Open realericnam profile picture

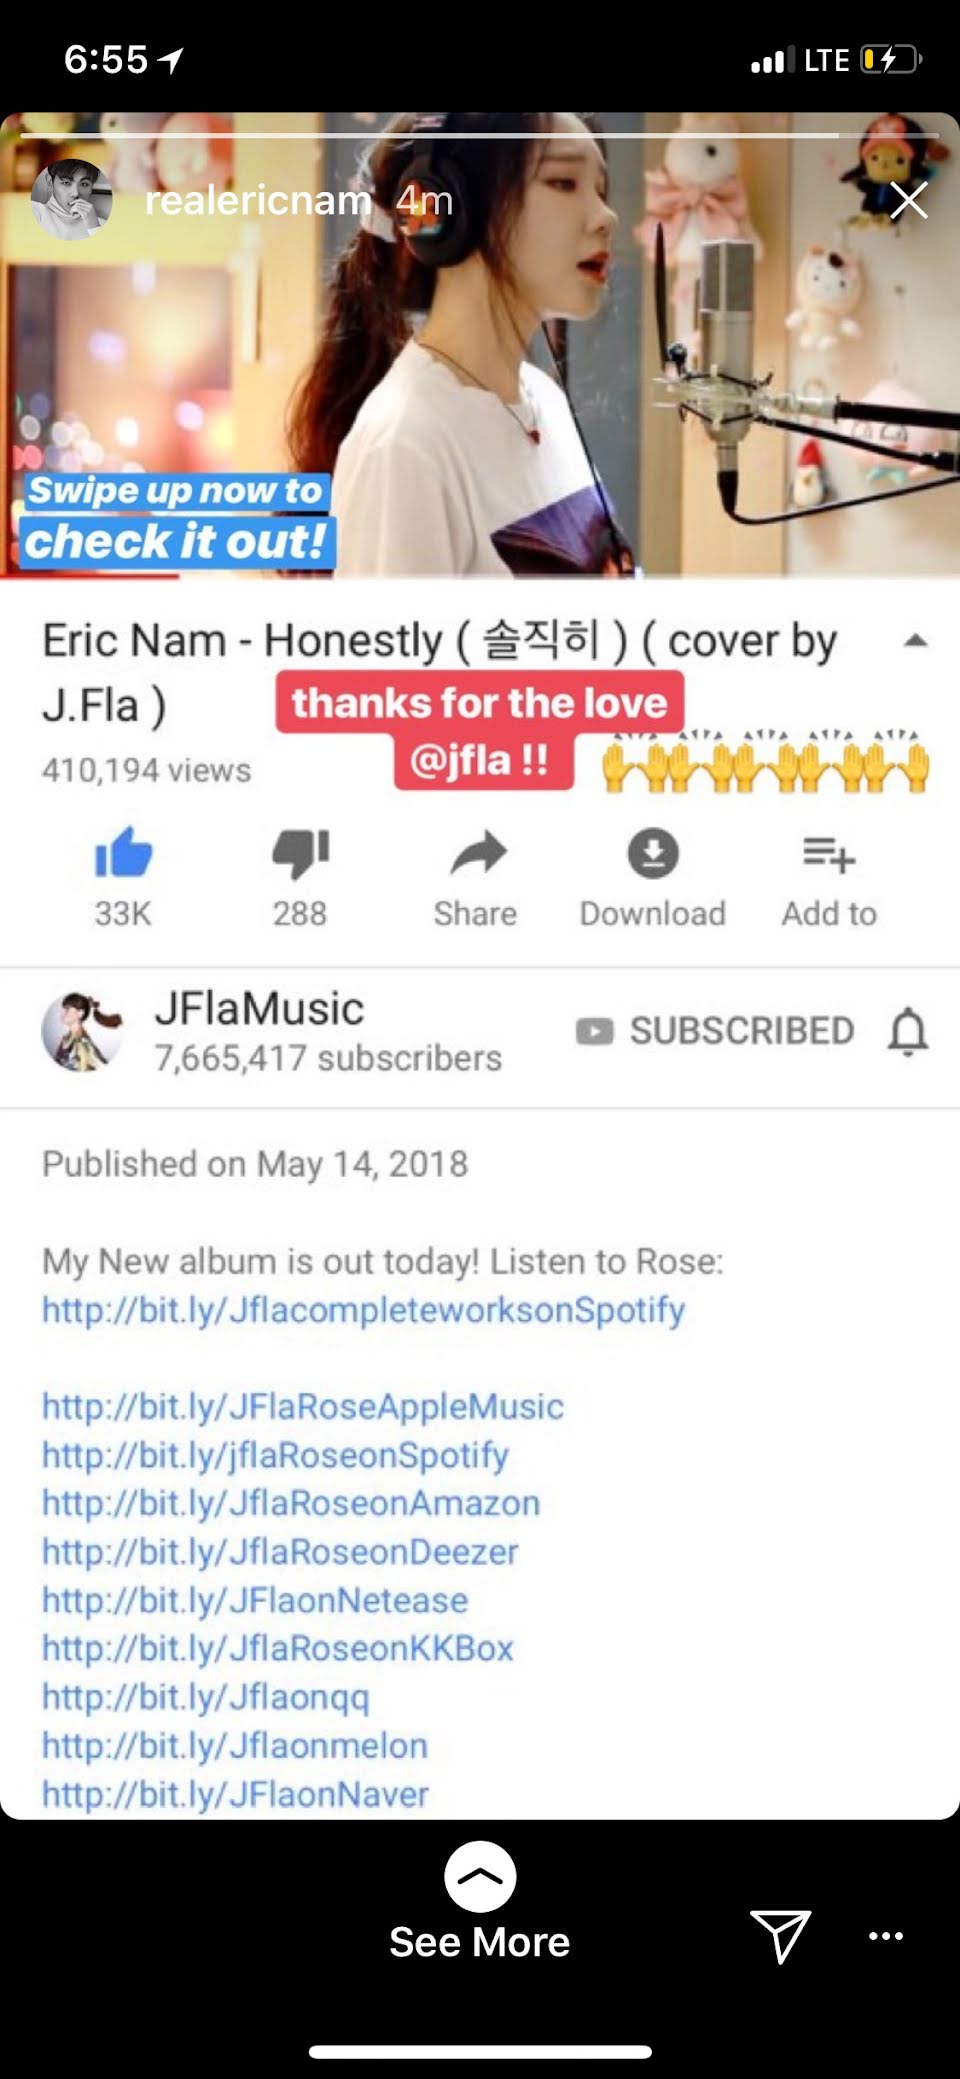pyautogui.click(x=72, y=200)
